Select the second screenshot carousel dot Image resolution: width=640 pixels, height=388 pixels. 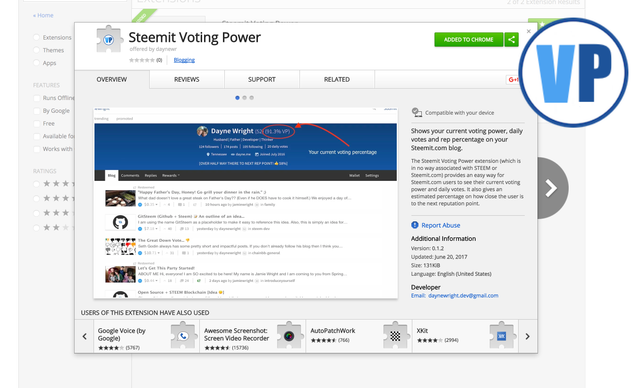pos(244,98)
